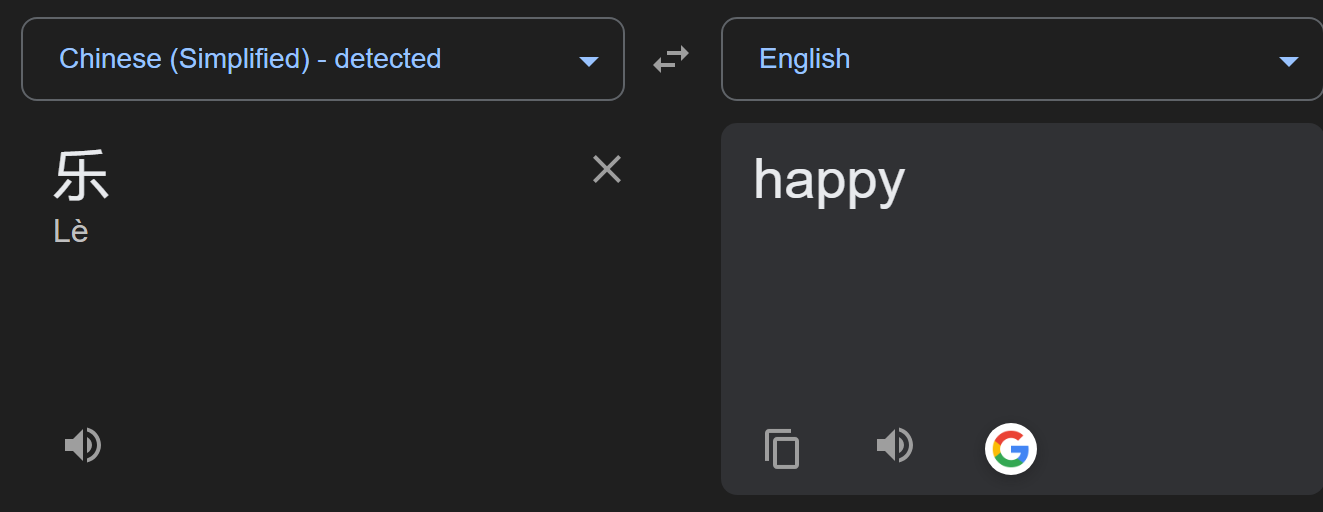Click the translated word "happy"

[829, 180]
